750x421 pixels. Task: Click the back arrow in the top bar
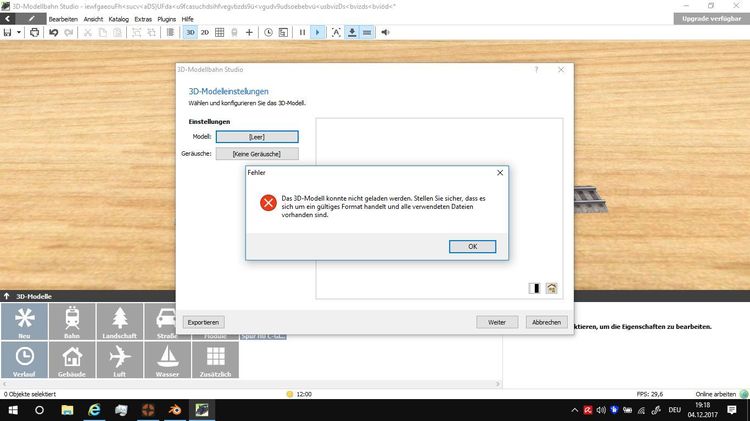click(x=8, y=19)
